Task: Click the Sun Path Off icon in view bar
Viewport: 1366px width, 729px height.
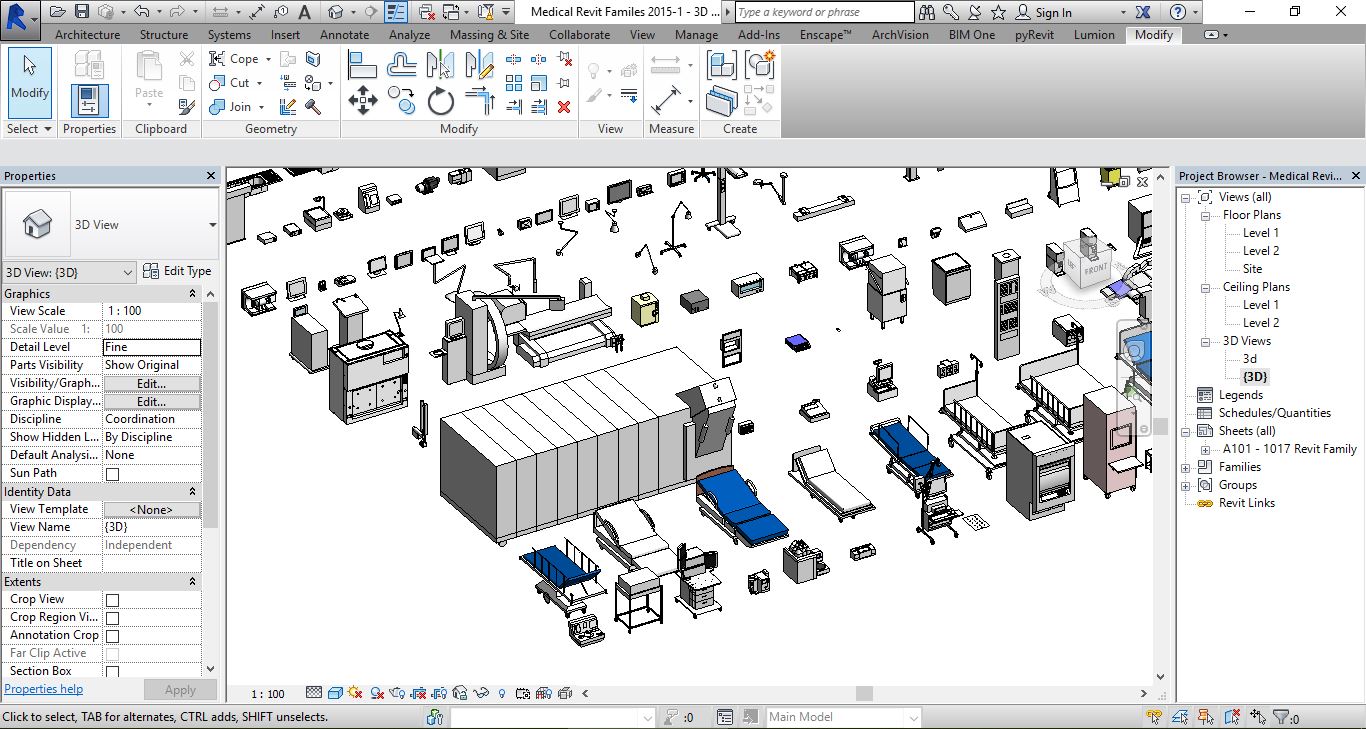Action: pos(356,693)
